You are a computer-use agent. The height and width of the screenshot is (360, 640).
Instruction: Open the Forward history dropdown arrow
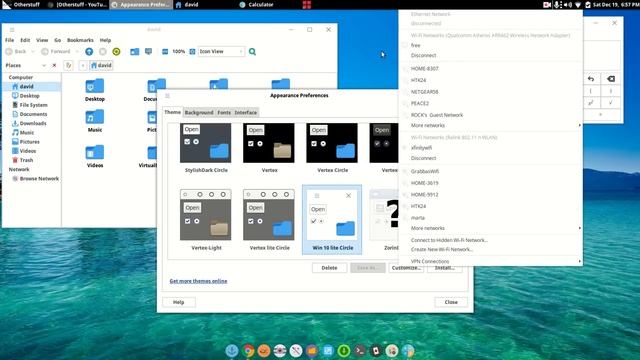pos(77,51)
